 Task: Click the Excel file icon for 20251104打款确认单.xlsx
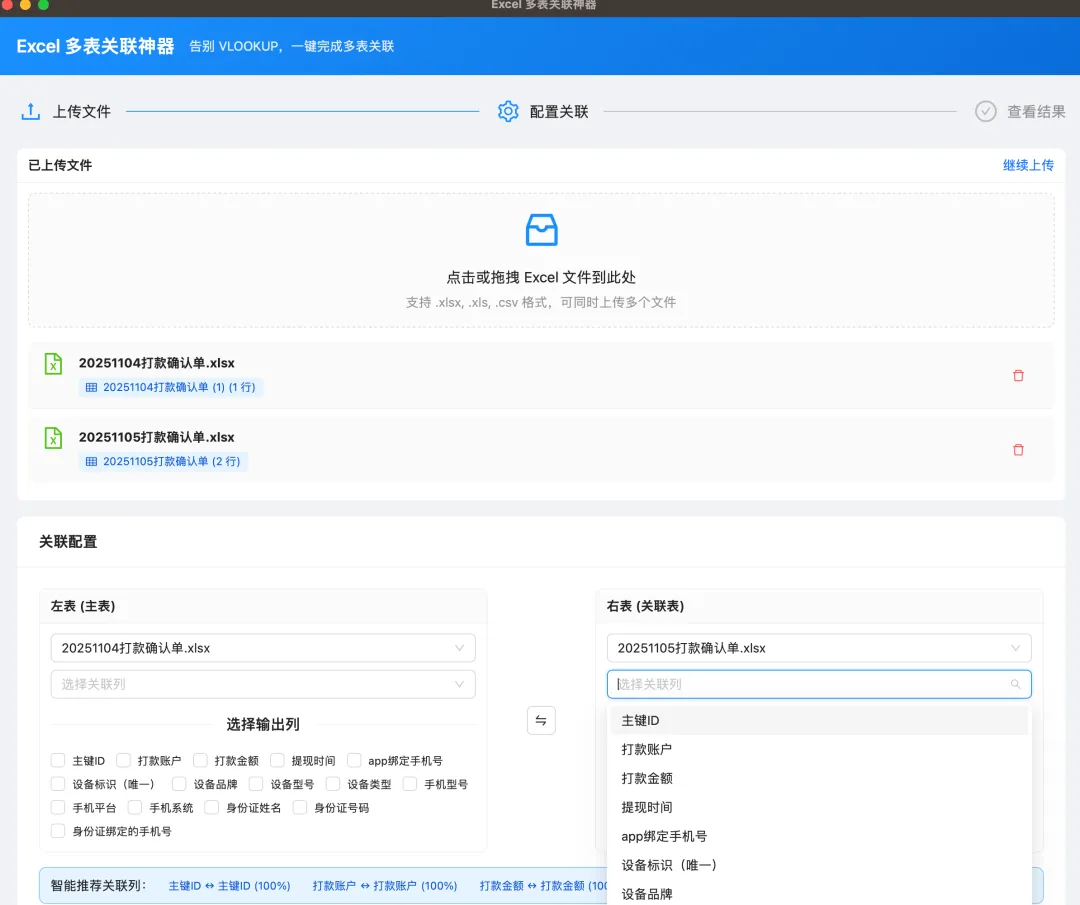click(53, 364)
